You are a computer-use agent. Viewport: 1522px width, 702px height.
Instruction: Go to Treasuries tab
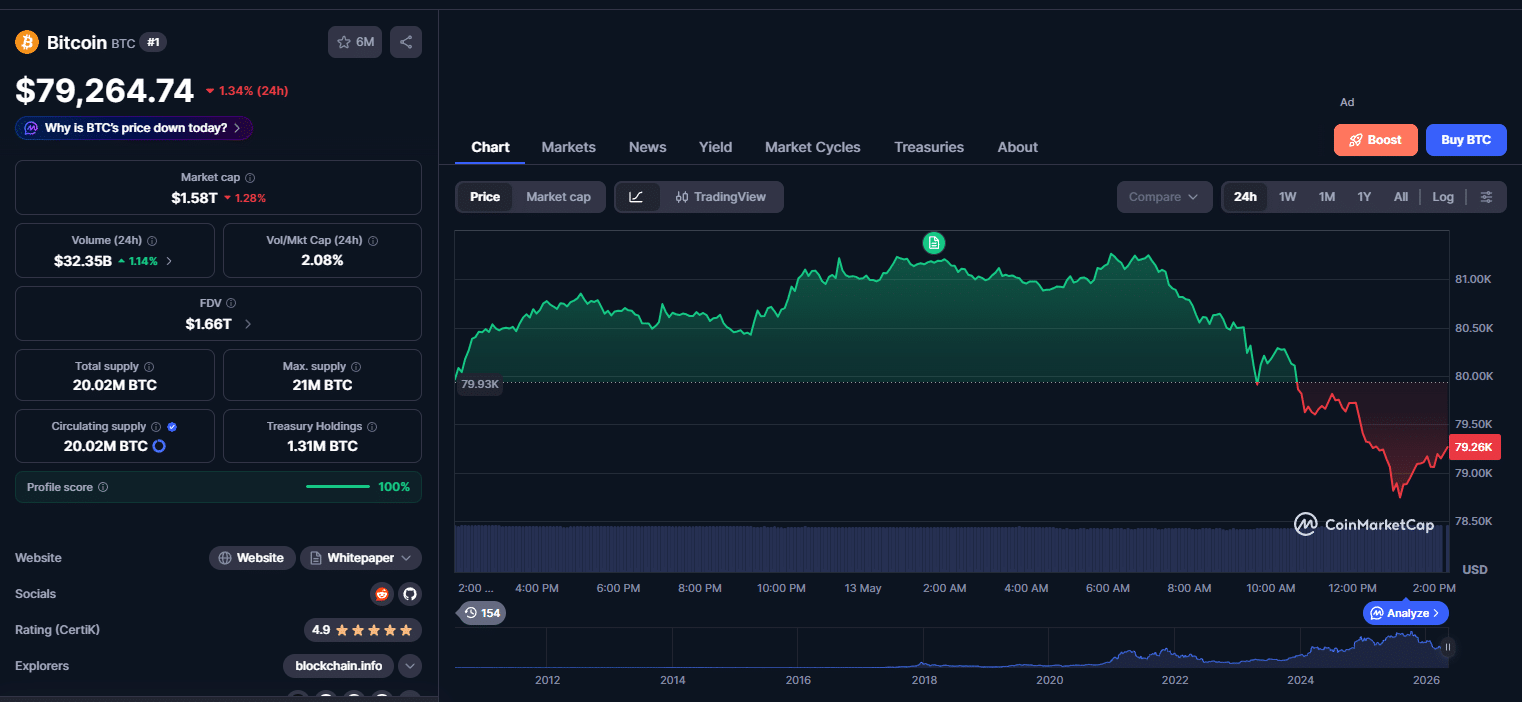(x=929, y=147)
